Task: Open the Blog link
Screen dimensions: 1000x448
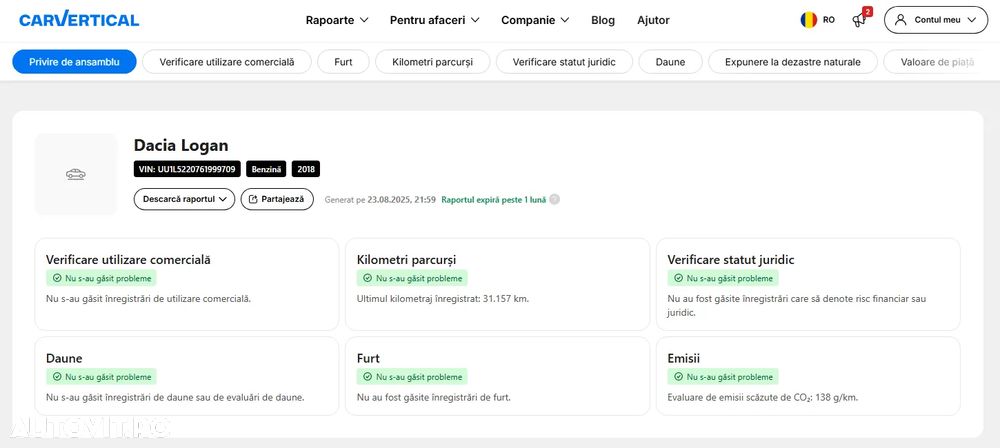Action: 603,20
